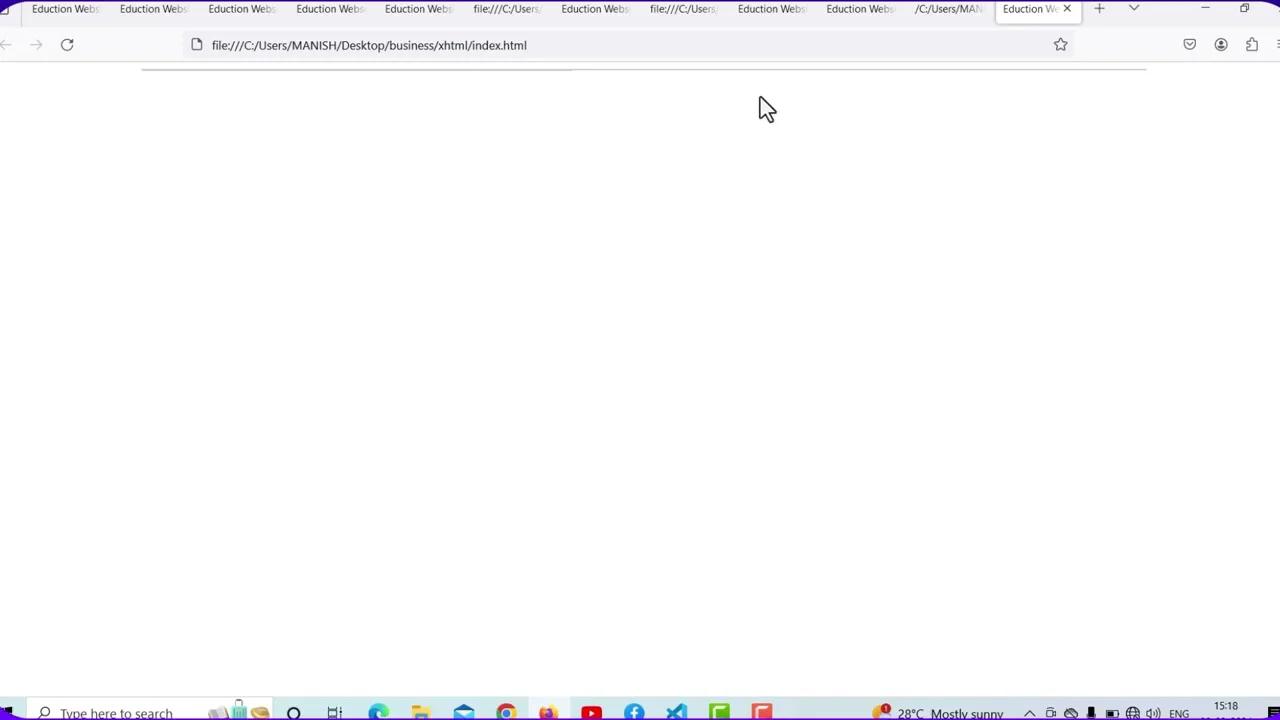This screenshot has width=1280, height=720.
Task: Reload the current page
Action: tap(67, 45)
